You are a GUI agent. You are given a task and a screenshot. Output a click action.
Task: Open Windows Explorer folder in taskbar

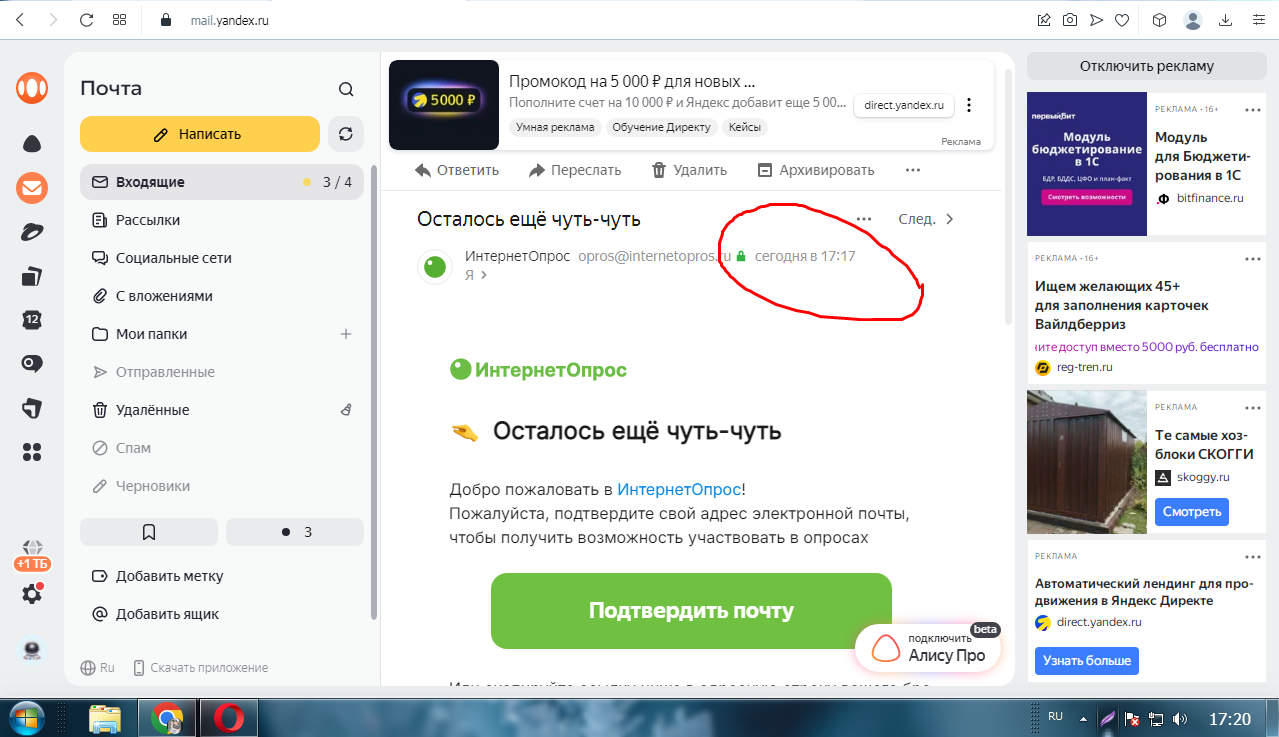105,718
